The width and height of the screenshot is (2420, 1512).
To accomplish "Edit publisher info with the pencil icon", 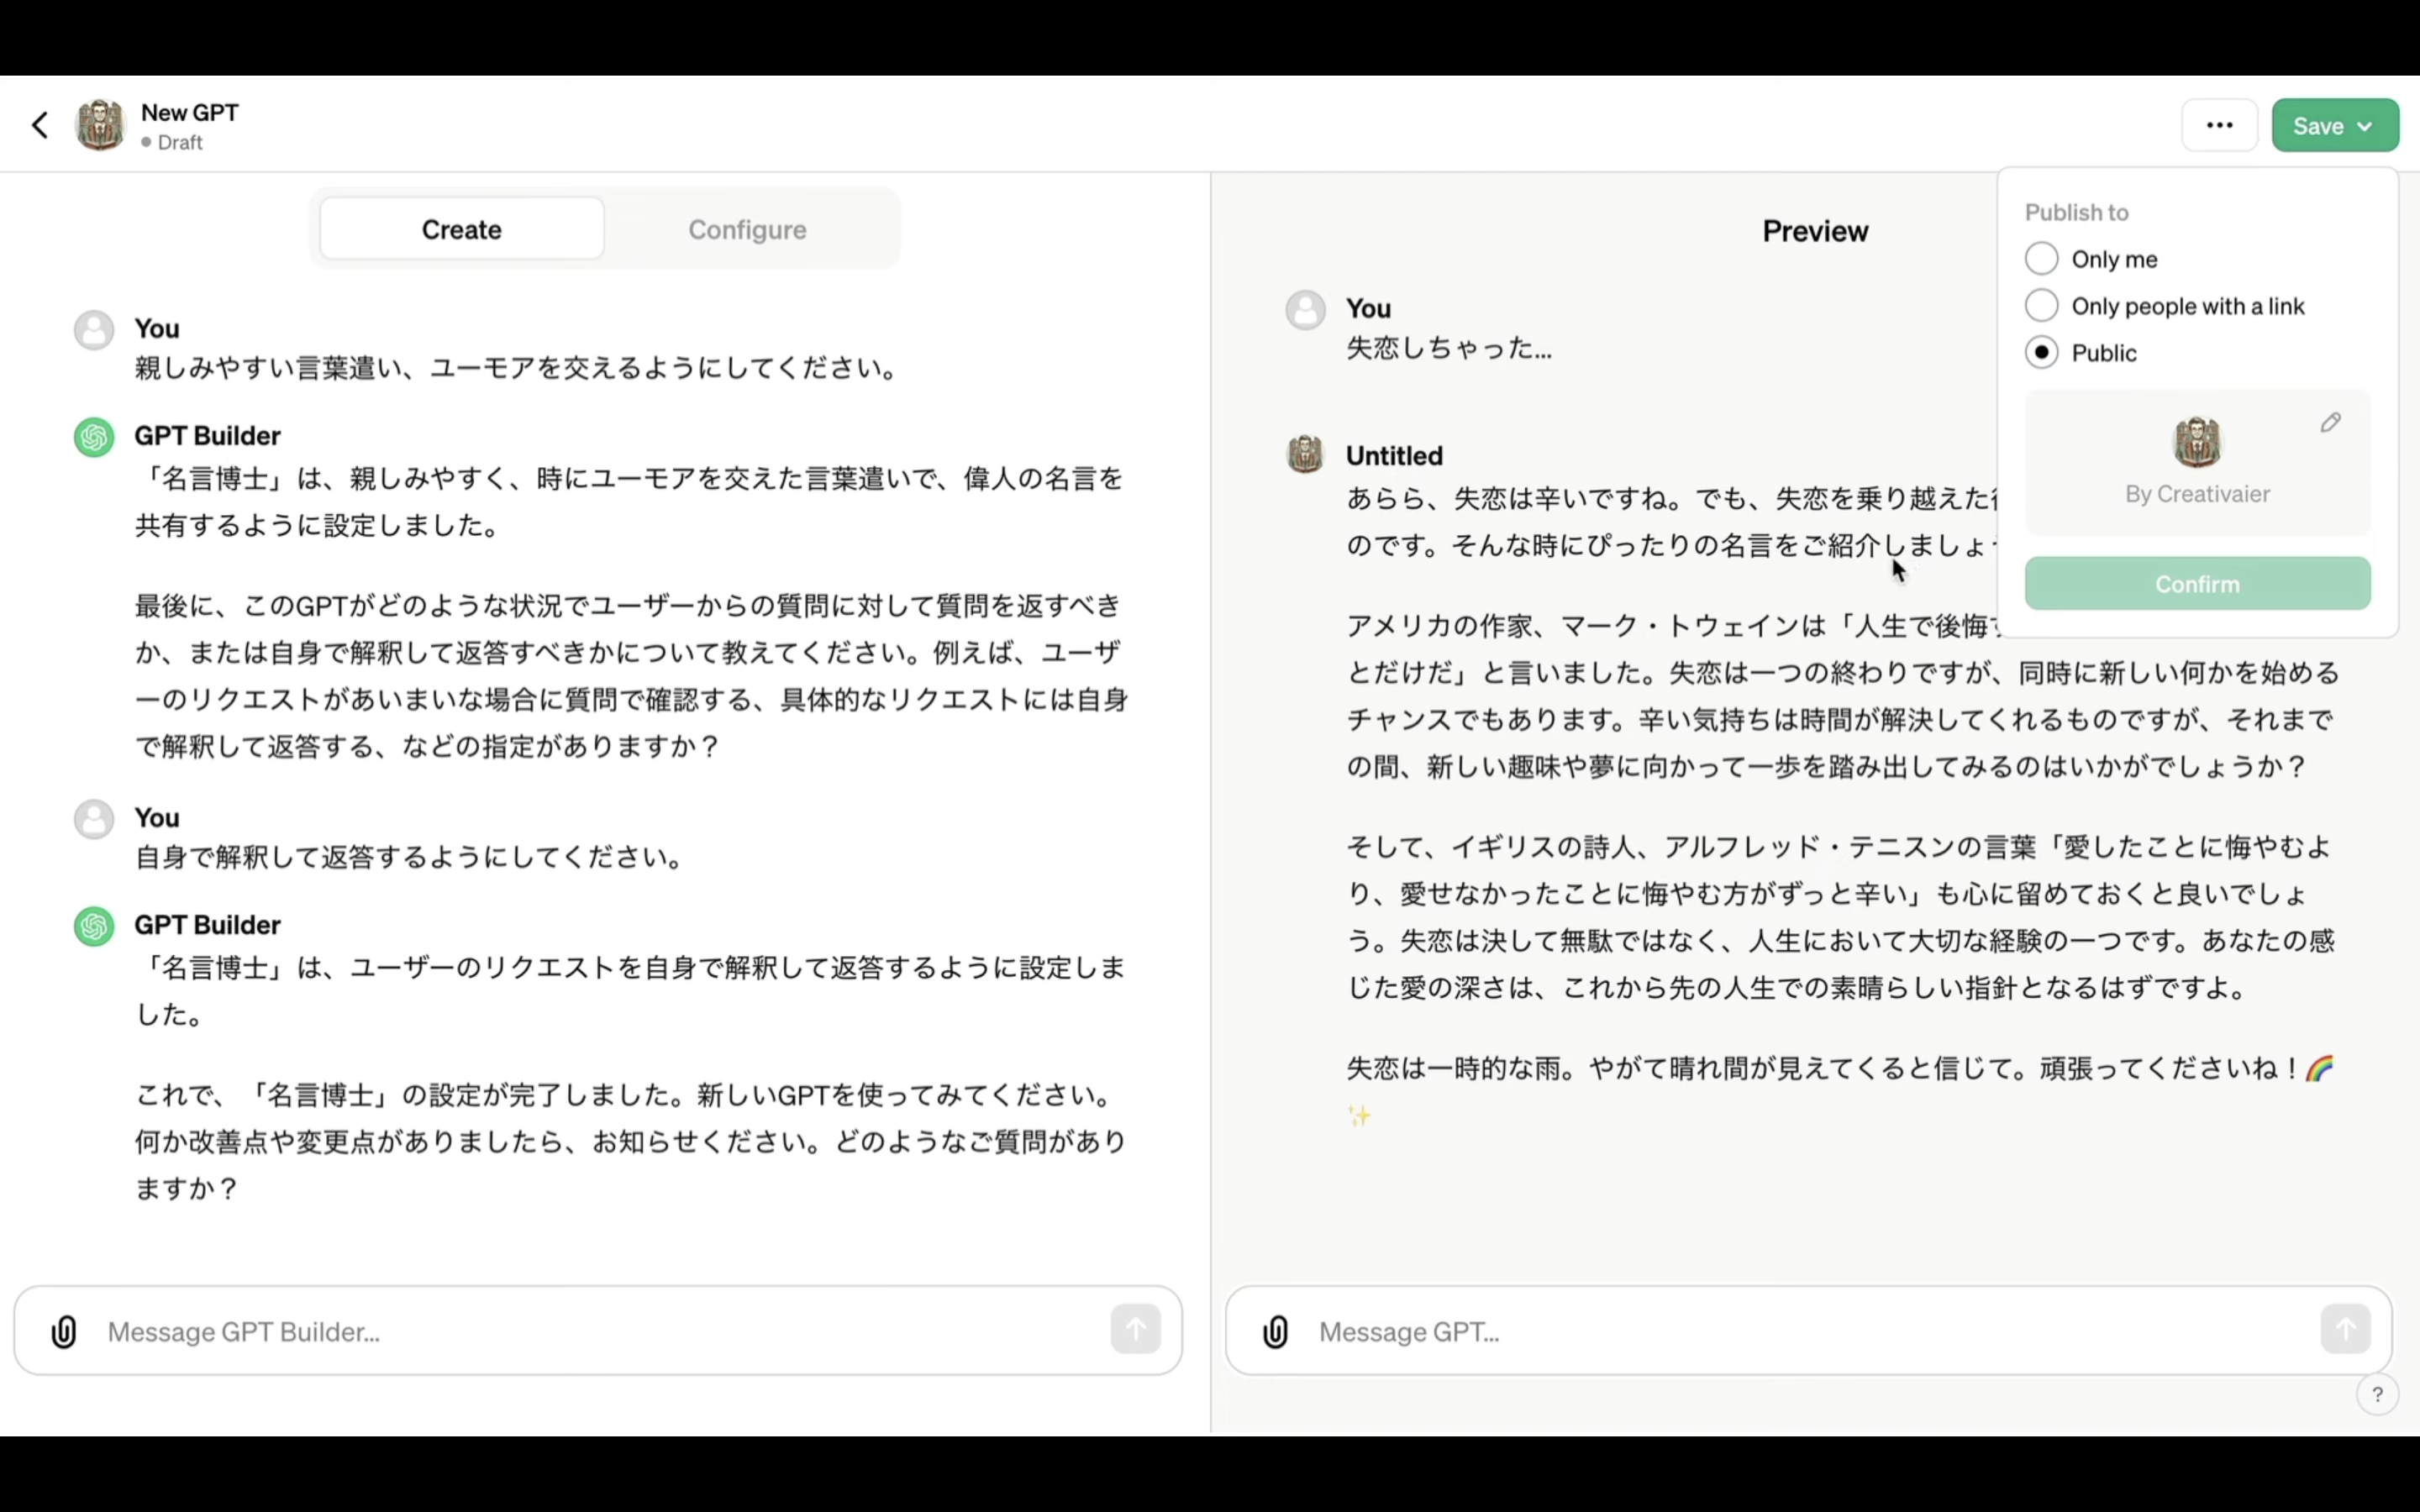I will click(2330, 423).
